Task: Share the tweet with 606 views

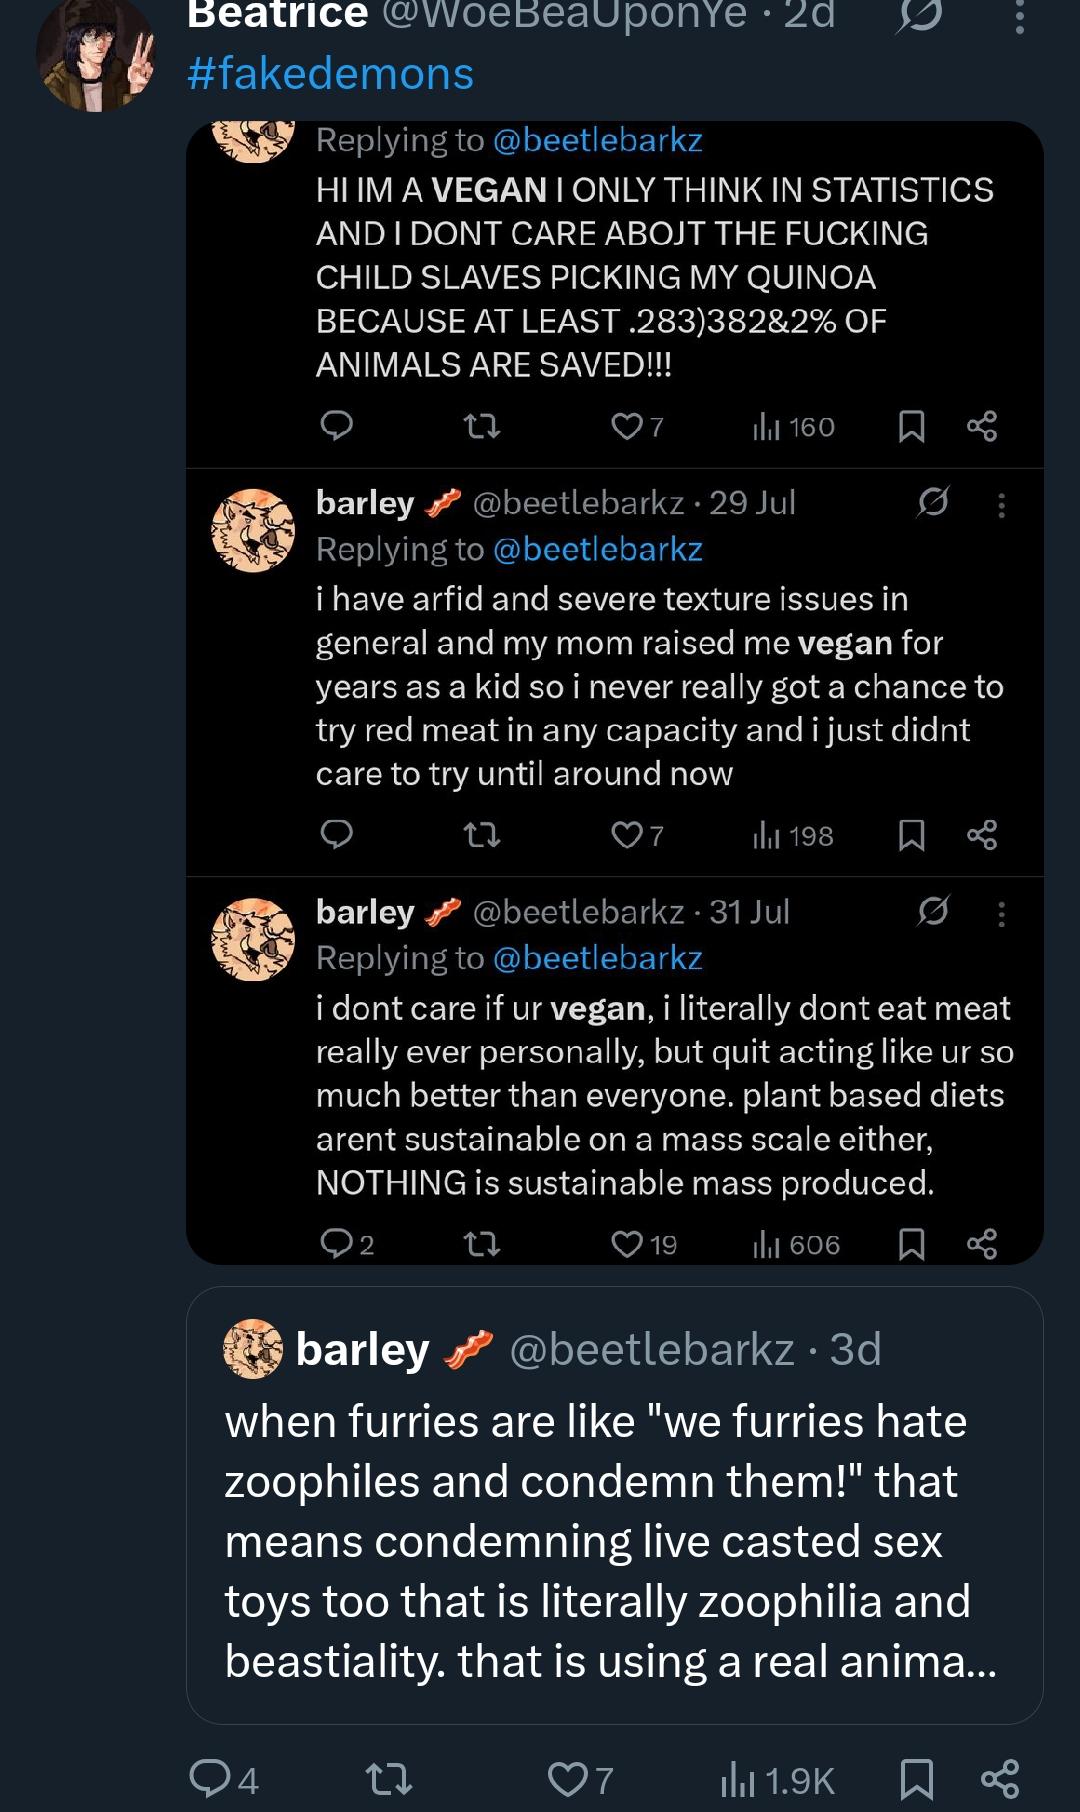Action: 982,1244
